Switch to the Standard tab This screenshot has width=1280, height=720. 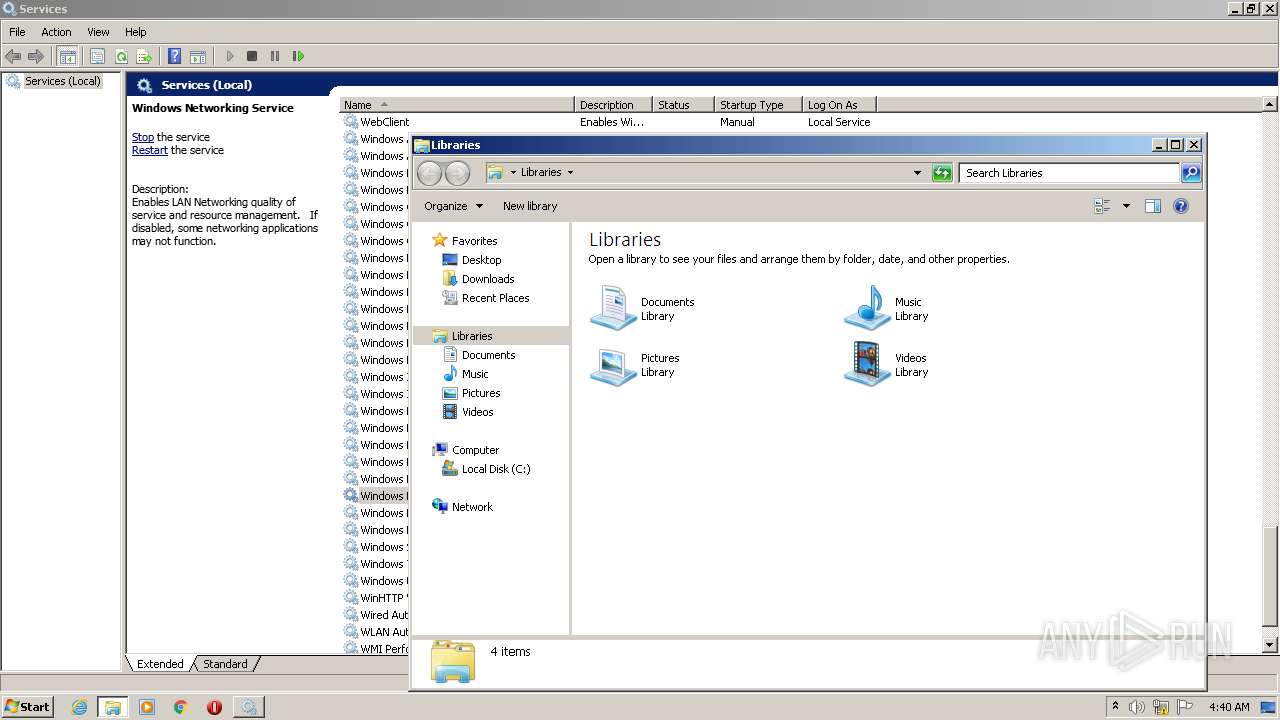click(225, 664)
